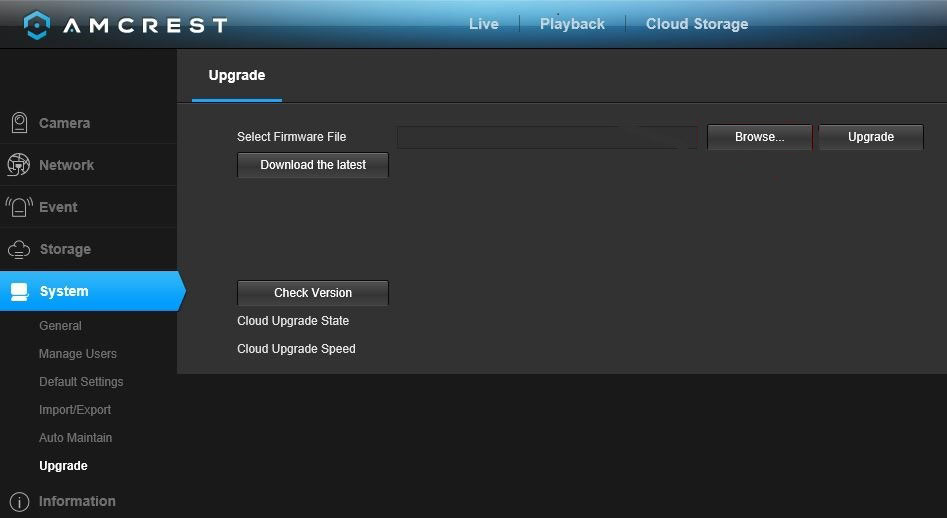Viewport: 947px width, 518px height.
Task: Click the Camera icon in sidebar
Action: click(19, 123)
